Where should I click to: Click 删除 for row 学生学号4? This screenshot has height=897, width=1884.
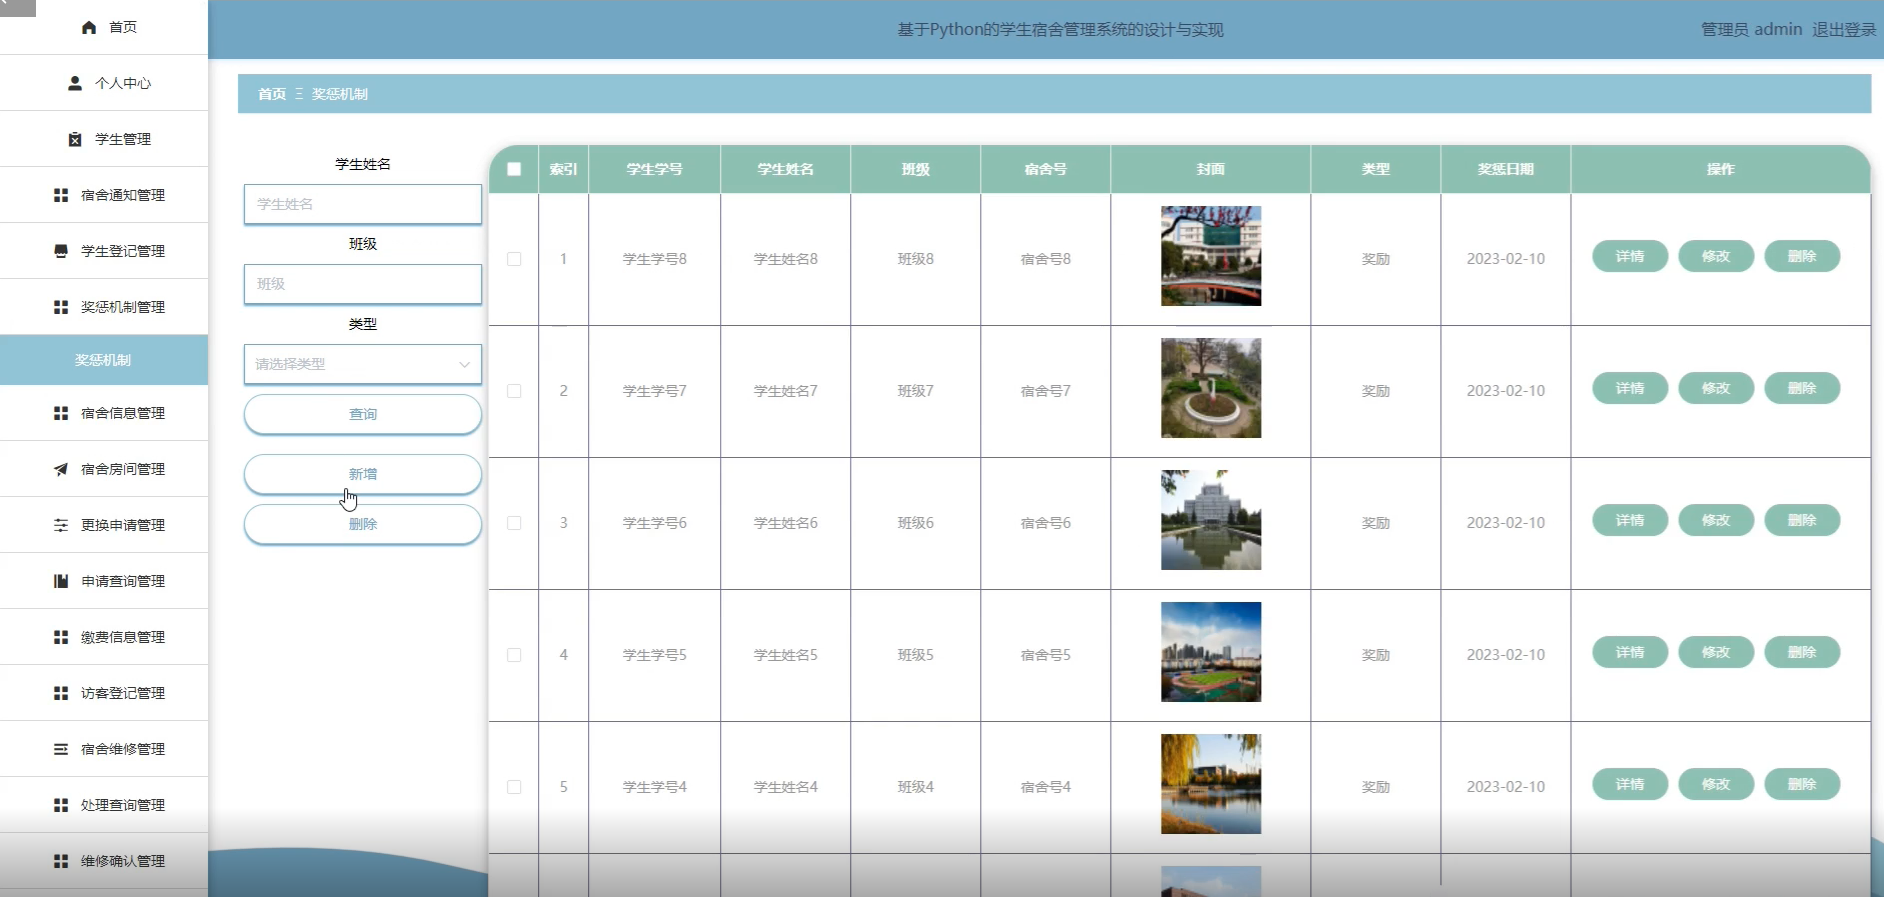point(1802,784)
